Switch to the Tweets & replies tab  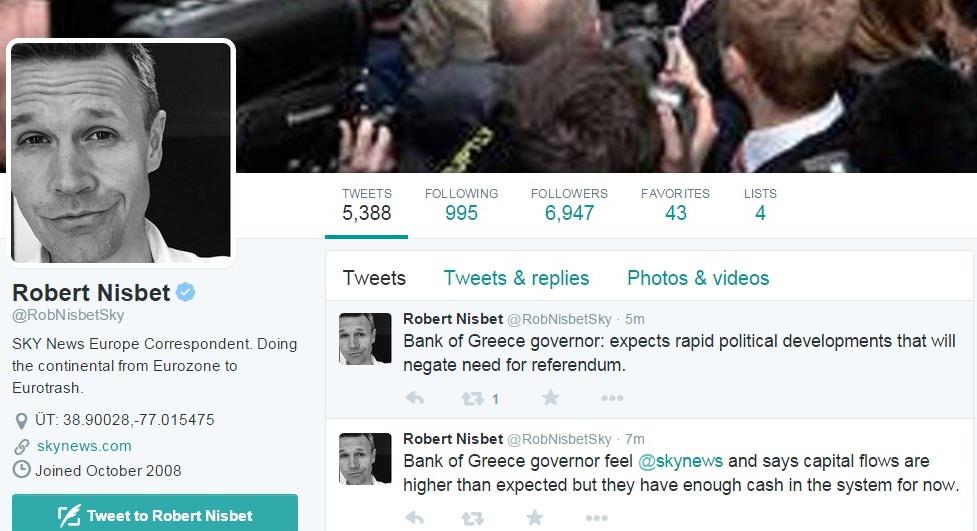[516, 278]
